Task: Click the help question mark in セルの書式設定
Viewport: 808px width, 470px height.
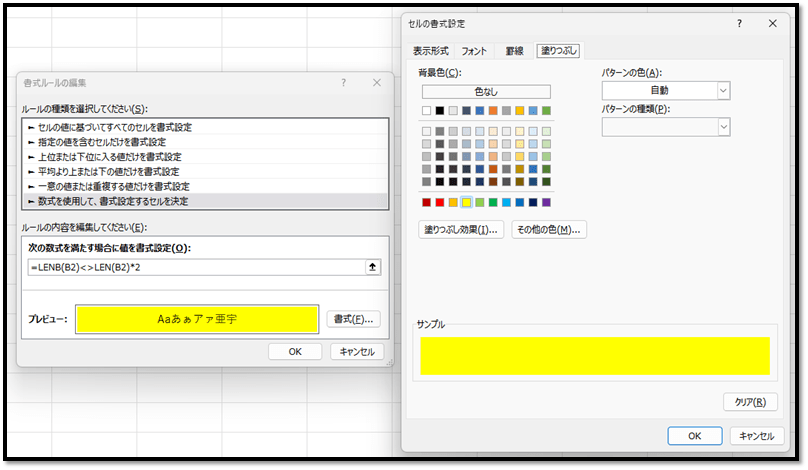Action: click(x=739, y=23)
